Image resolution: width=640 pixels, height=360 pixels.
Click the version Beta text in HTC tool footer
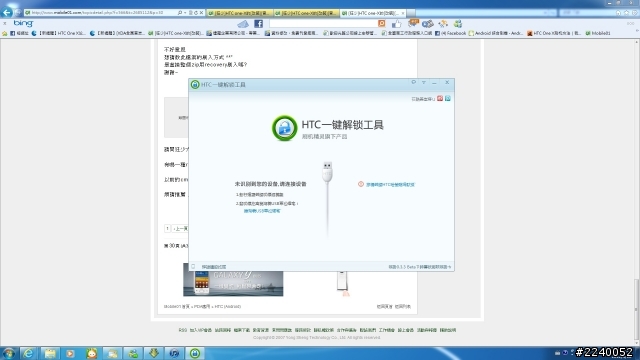tap(420, 267)
